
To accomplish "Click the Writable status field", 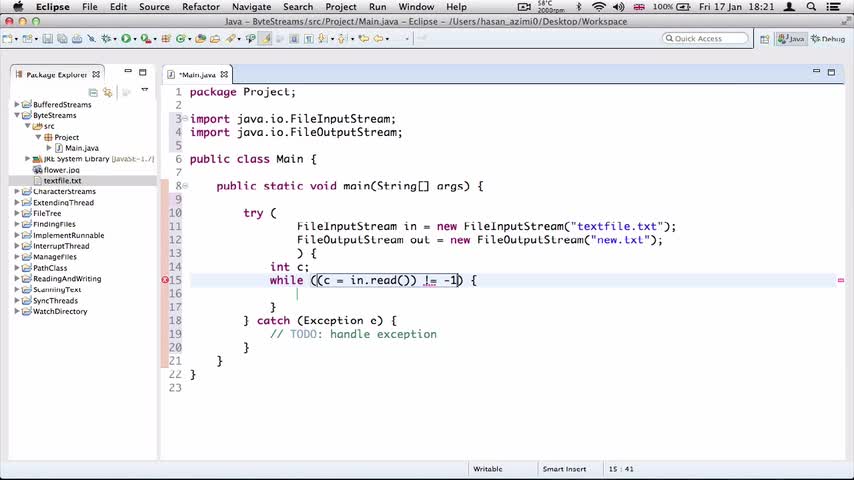I will pyautogui.click(x=487, y=469).
